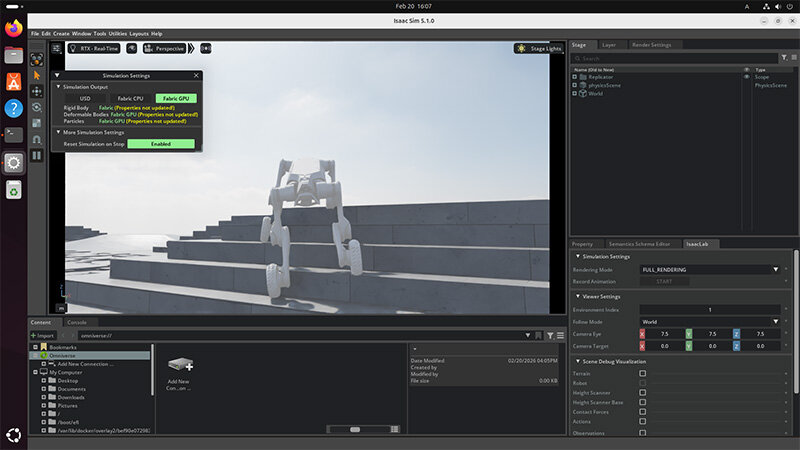Select the Fabric CPU output option
The image size is (800, 450).
click(130, 98)
